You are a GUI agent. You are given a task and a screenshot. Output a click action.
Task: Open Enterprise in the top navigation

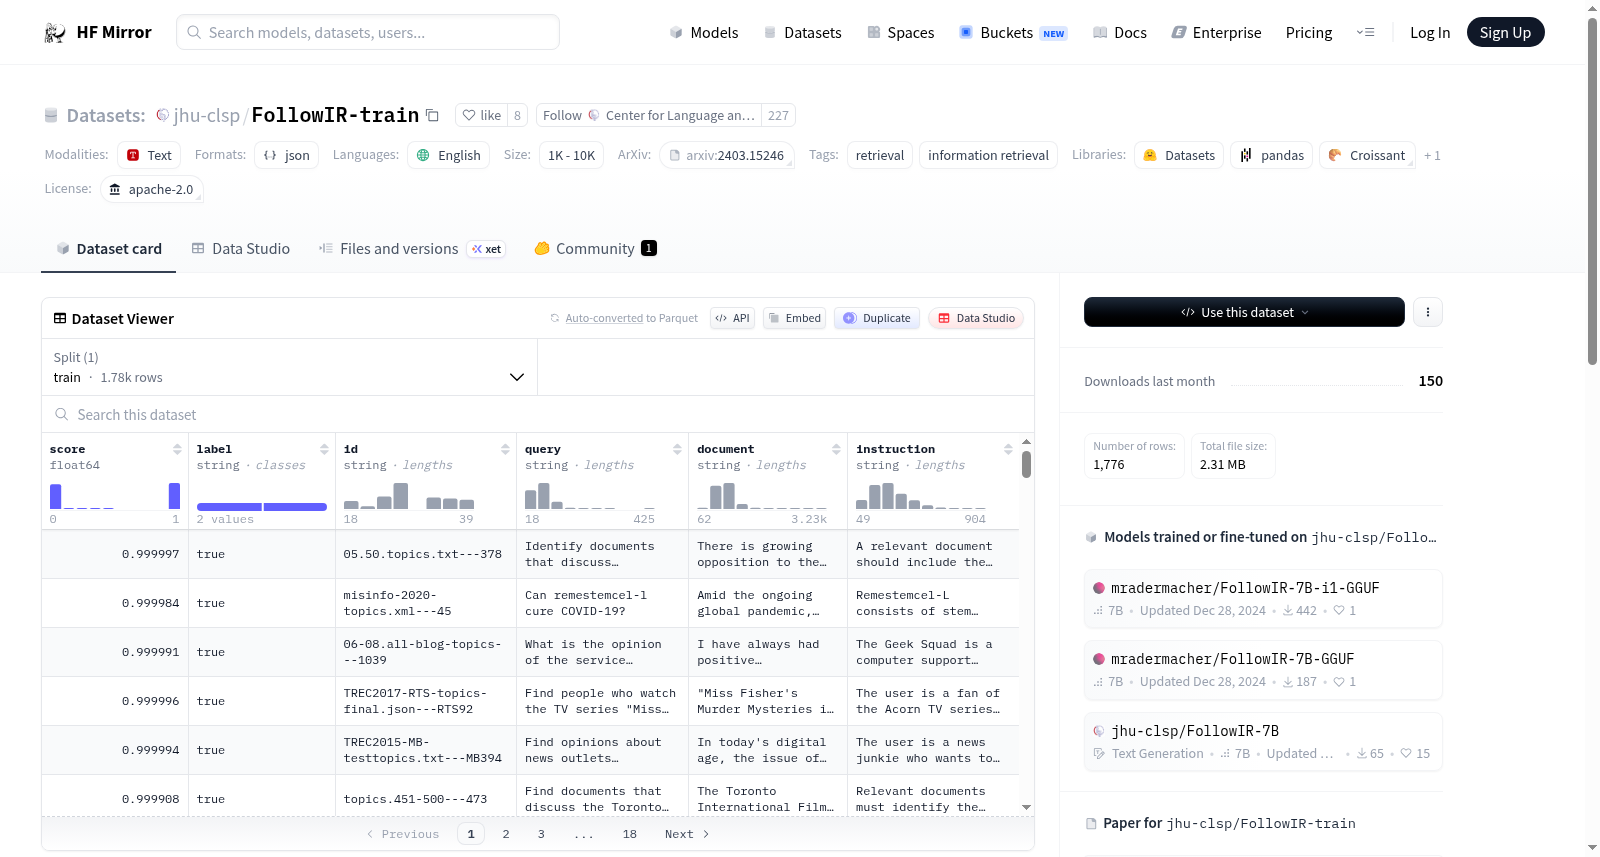[1216, 33]
